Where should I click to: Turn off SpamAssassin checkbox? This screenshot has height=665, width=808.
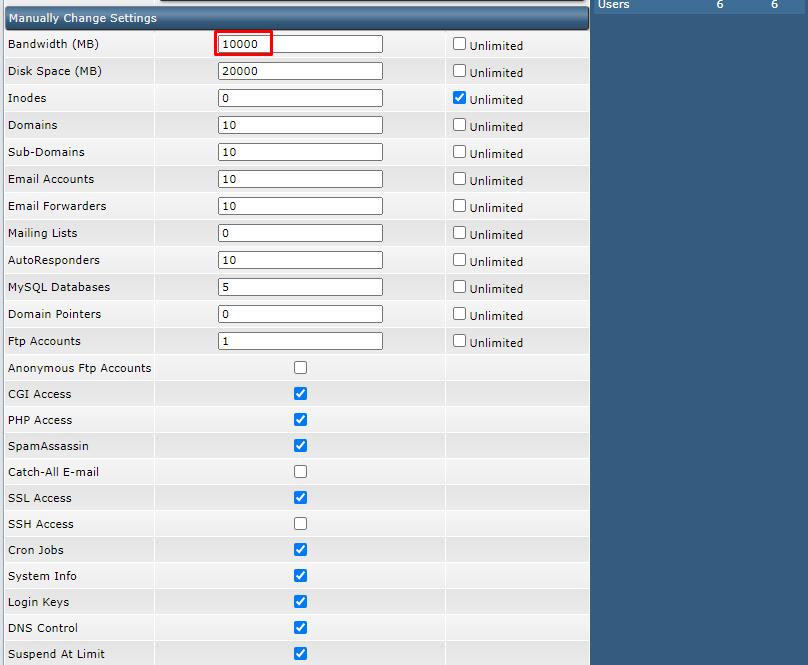click(x=300, y=446)
